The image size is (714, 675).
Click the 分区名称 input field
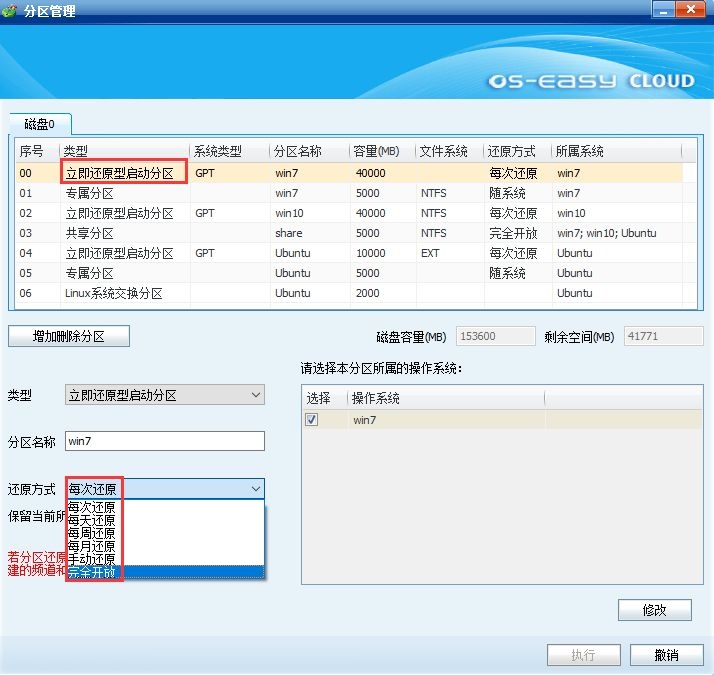(165, 441)
